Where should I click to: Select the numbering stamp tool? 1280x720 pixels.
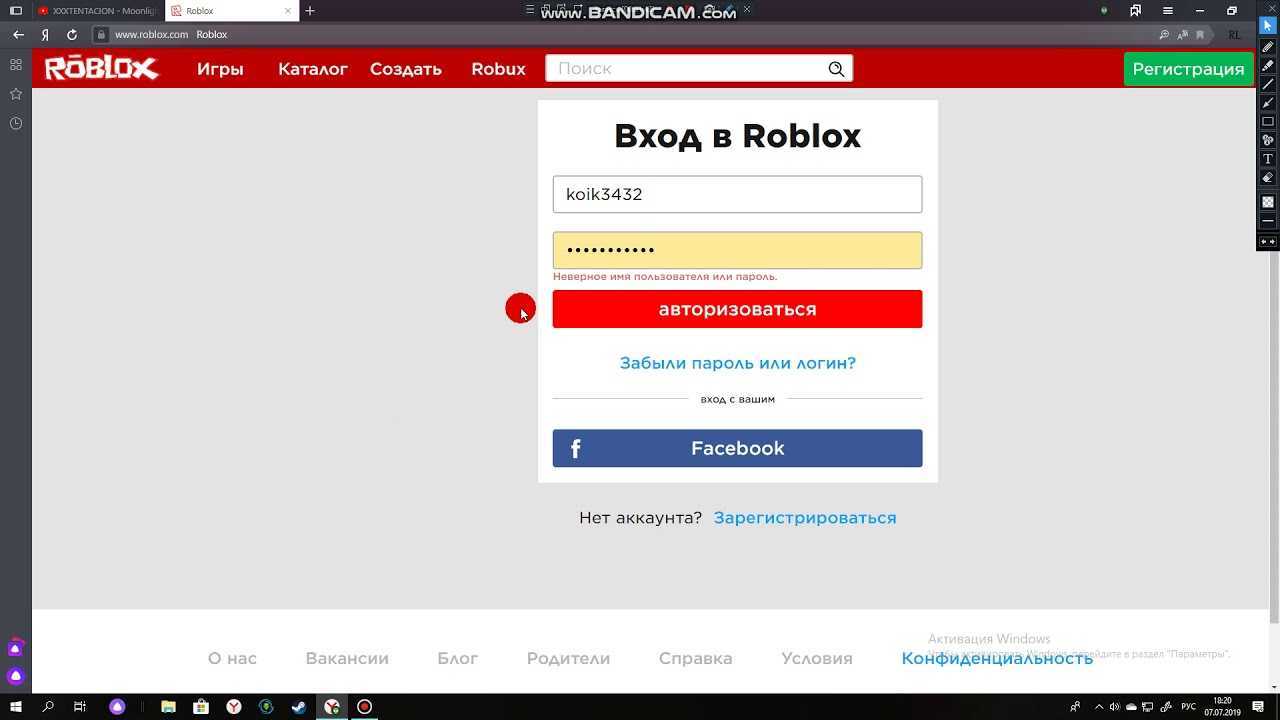click(1267, 140)
